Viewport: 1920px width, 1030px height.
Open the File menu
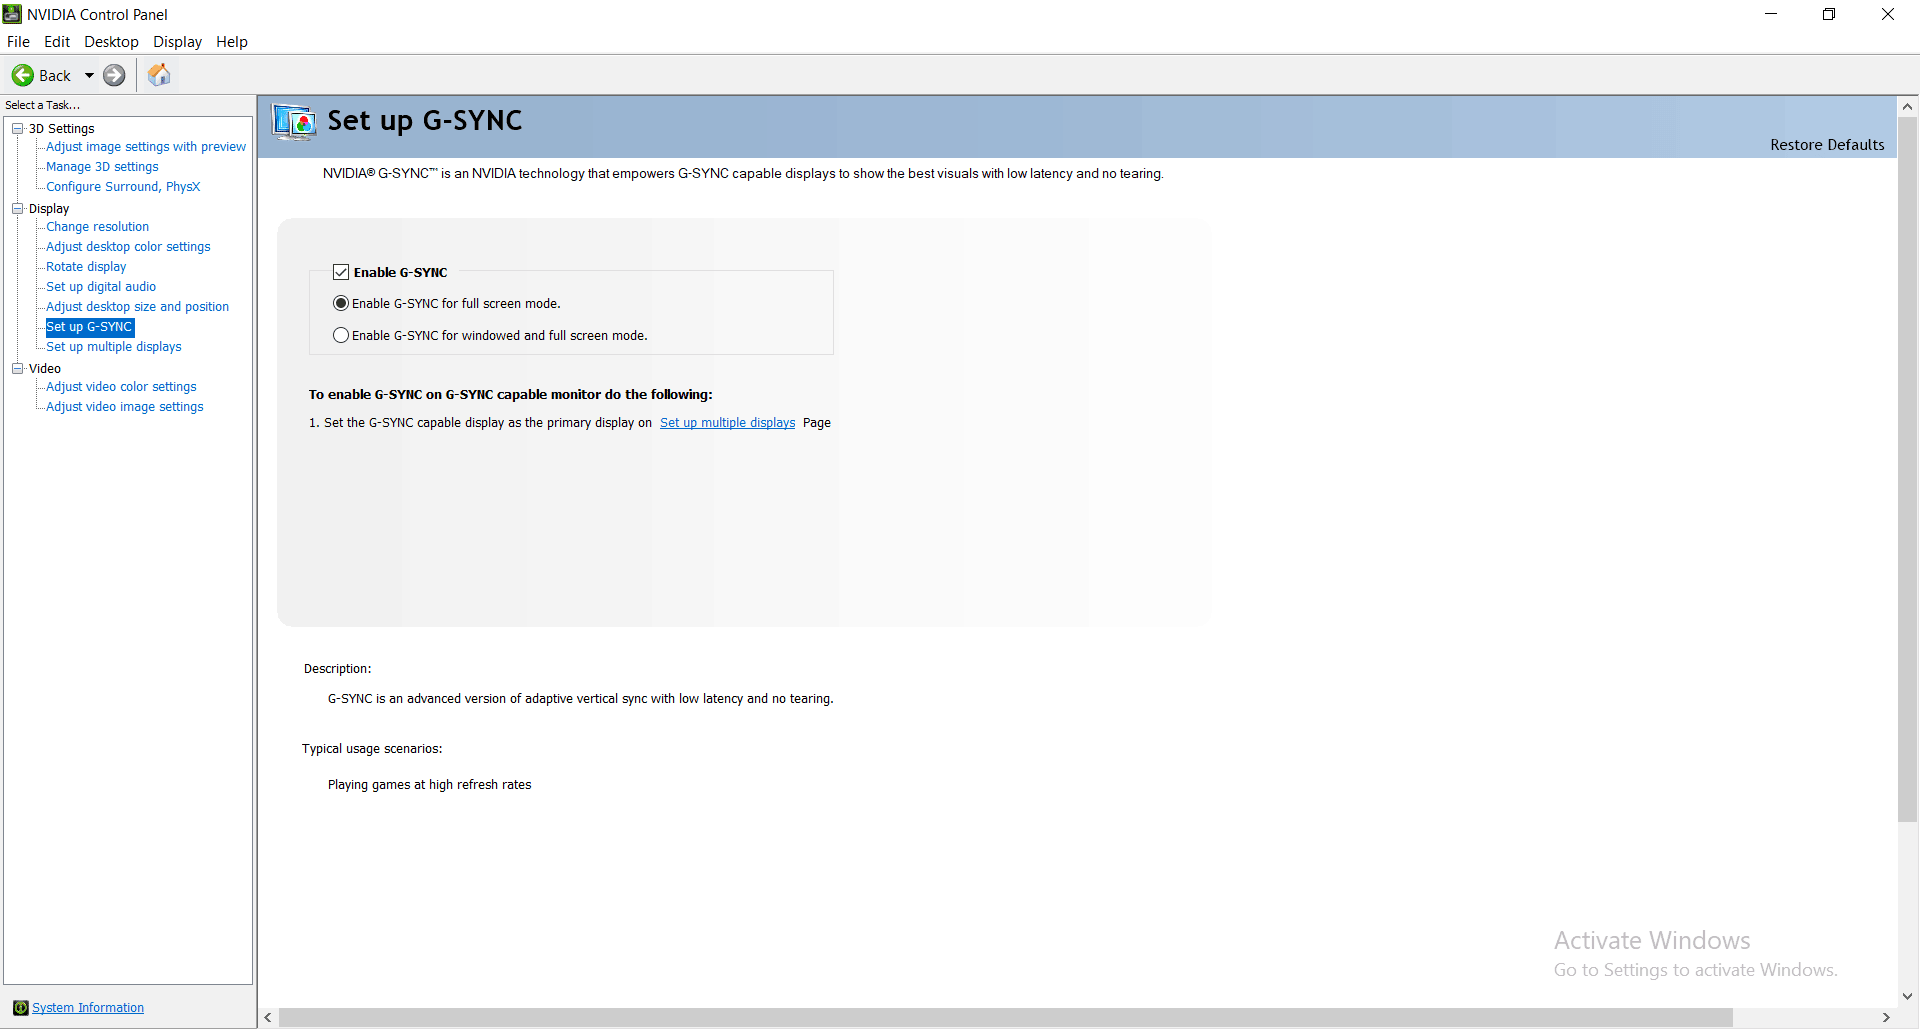[x=18, y=42]
